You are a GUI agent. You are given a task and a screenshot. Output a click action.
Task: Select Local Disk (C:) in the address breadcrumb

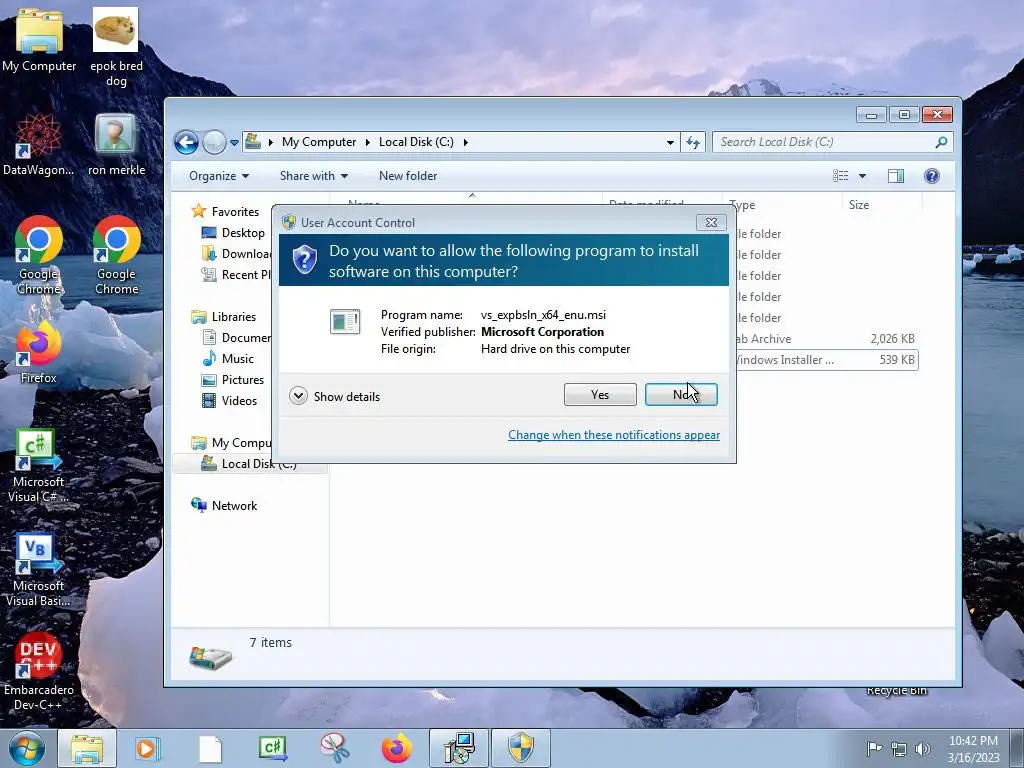pos(416,142)
